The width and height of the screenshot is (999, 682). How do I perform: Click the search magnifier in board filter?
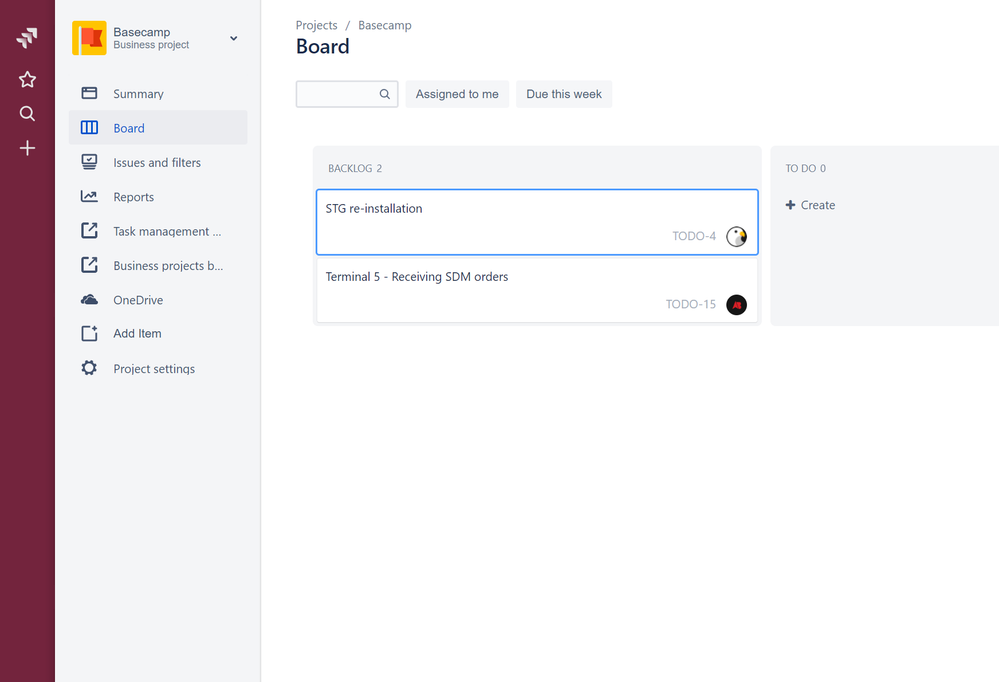(x=385, y=94)
